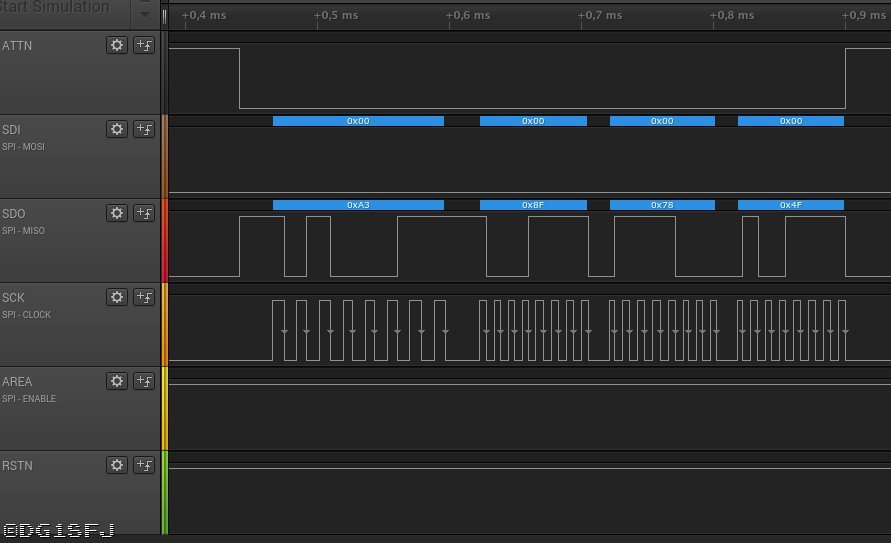Open ATTN channel settings gear
The width and height of the screenshot is (891, 543).
click(117, 45)
